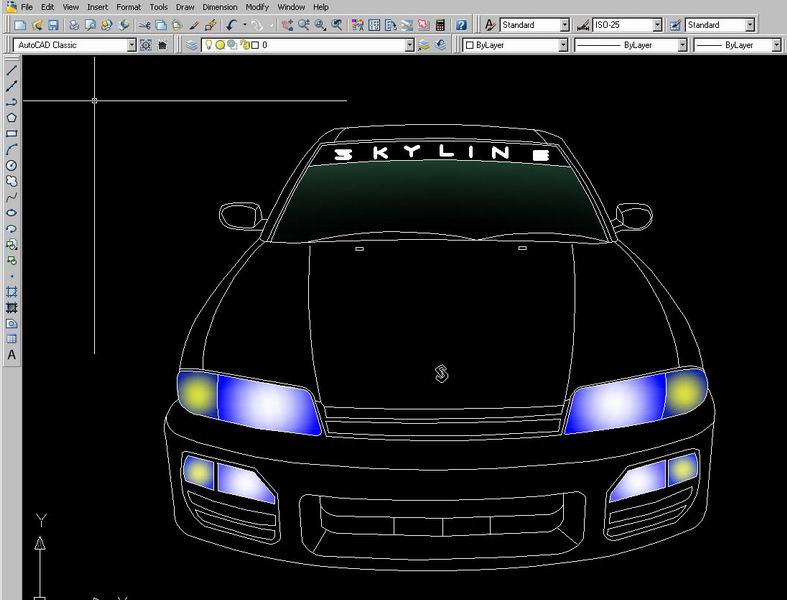
Task: Toggle layer 0 lock icon
Action: click(244, 45)
